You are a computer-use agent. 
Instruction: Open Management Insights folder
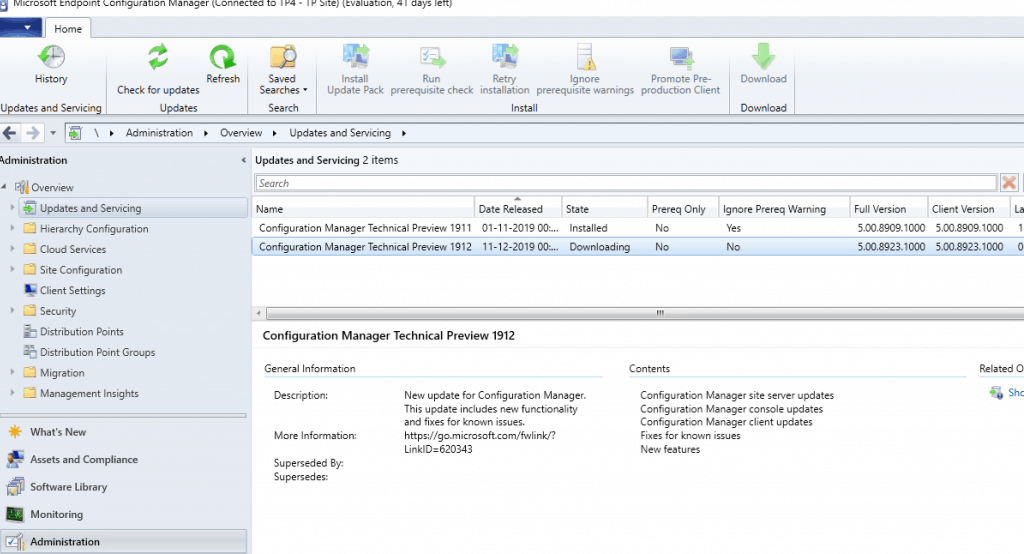click(x=89, y=393)
